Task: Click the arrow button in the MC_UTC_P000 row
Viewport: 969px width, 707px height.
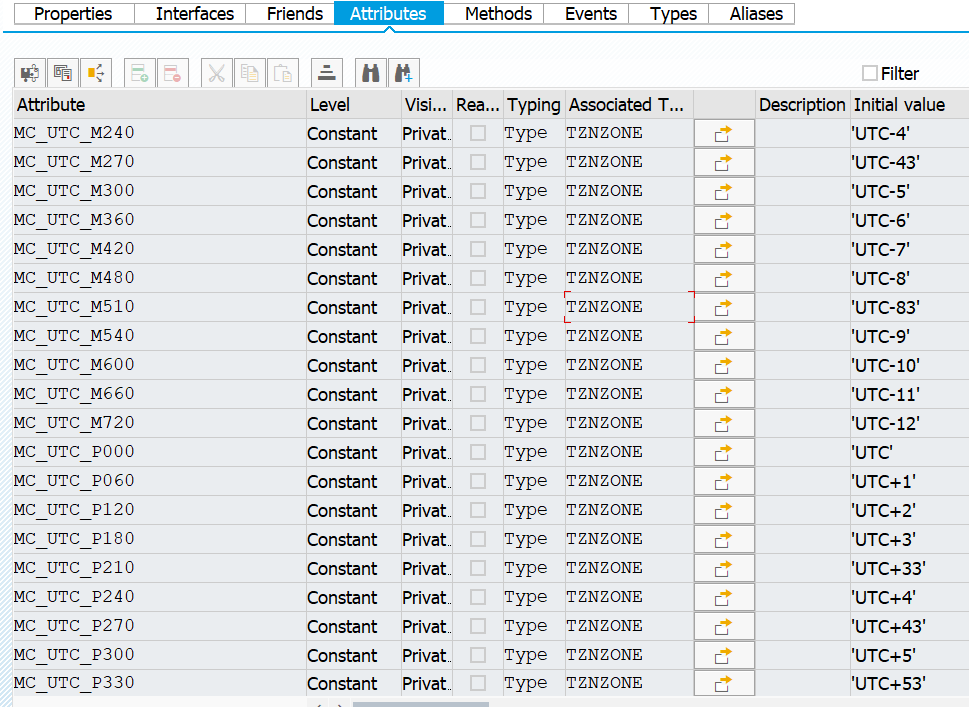Action: click(724, 452)
